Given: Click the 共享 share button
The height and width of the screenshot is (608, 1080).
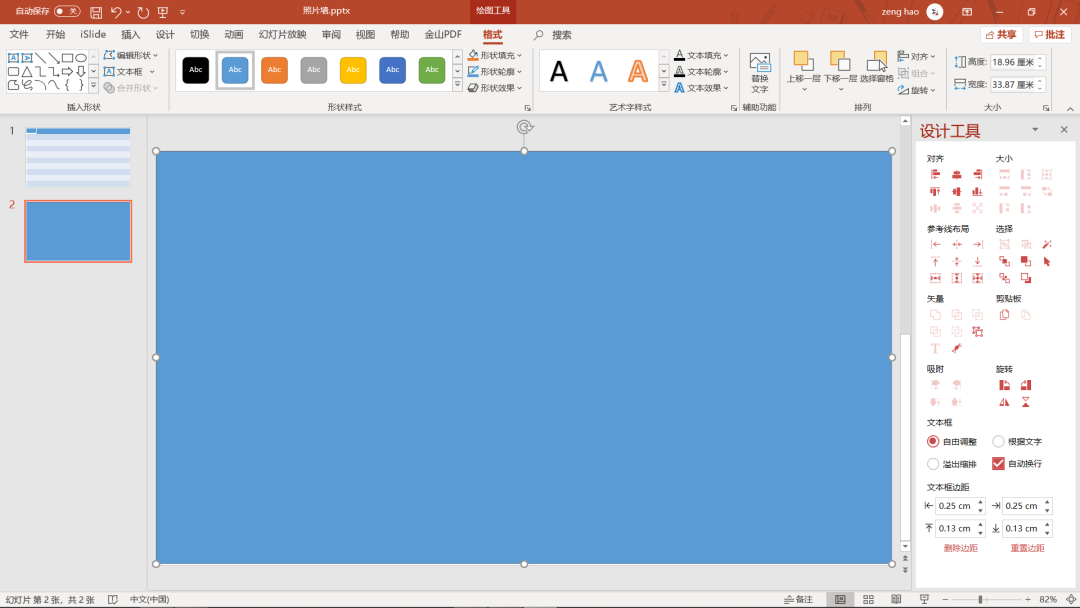Looking at the screenshot, I should 1001,34.
